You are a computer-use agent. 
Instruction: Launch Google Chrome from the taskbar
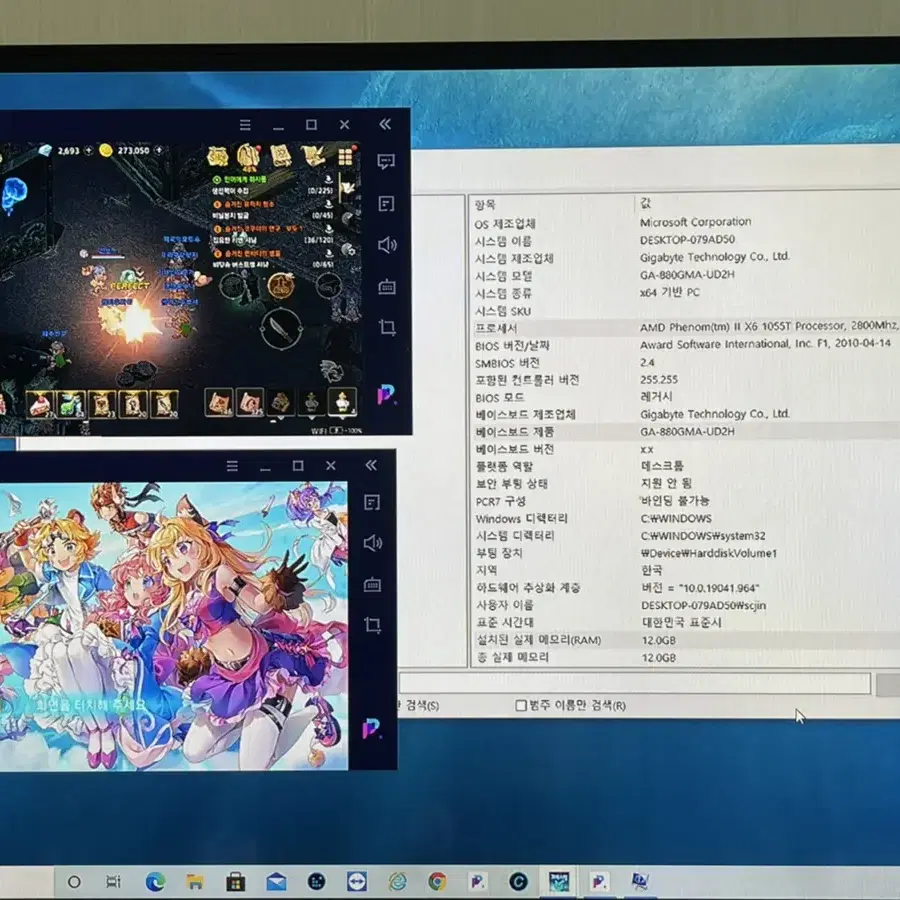pos(437,881)
